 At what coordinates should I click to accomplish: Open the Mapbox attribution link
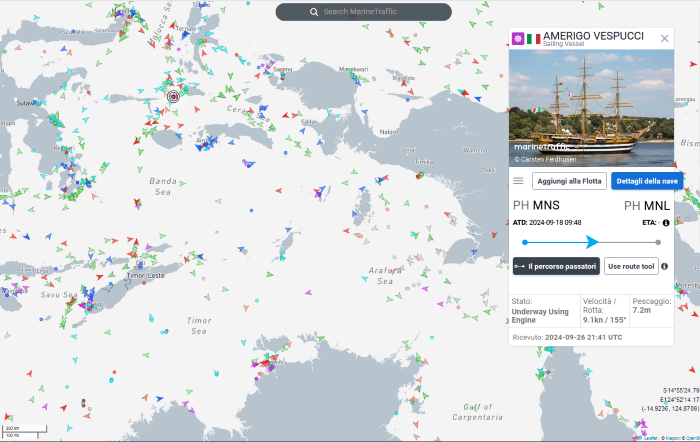coord(671,438)
